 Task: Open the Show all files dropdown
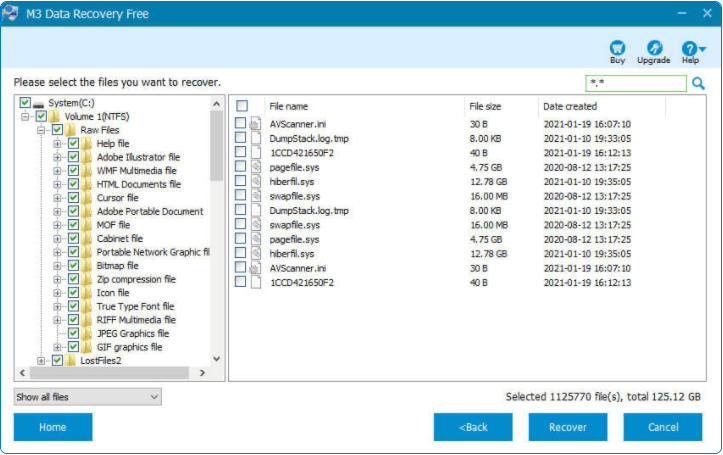pyautogui.click(x=88, y=397)
